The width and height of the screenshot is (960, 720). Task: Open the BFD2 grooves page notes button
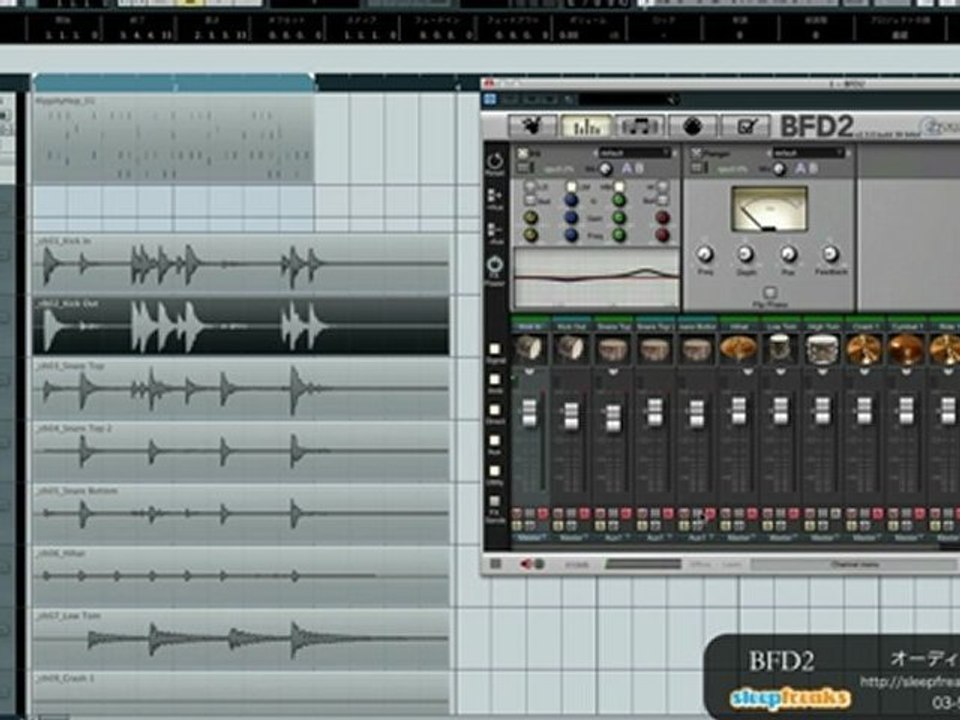tap(639, 126)
